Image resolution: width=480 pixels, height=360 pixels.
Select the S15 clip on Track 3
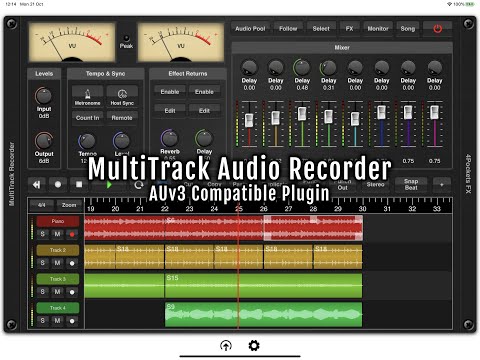pyautogui.click(x=263, y=286)
